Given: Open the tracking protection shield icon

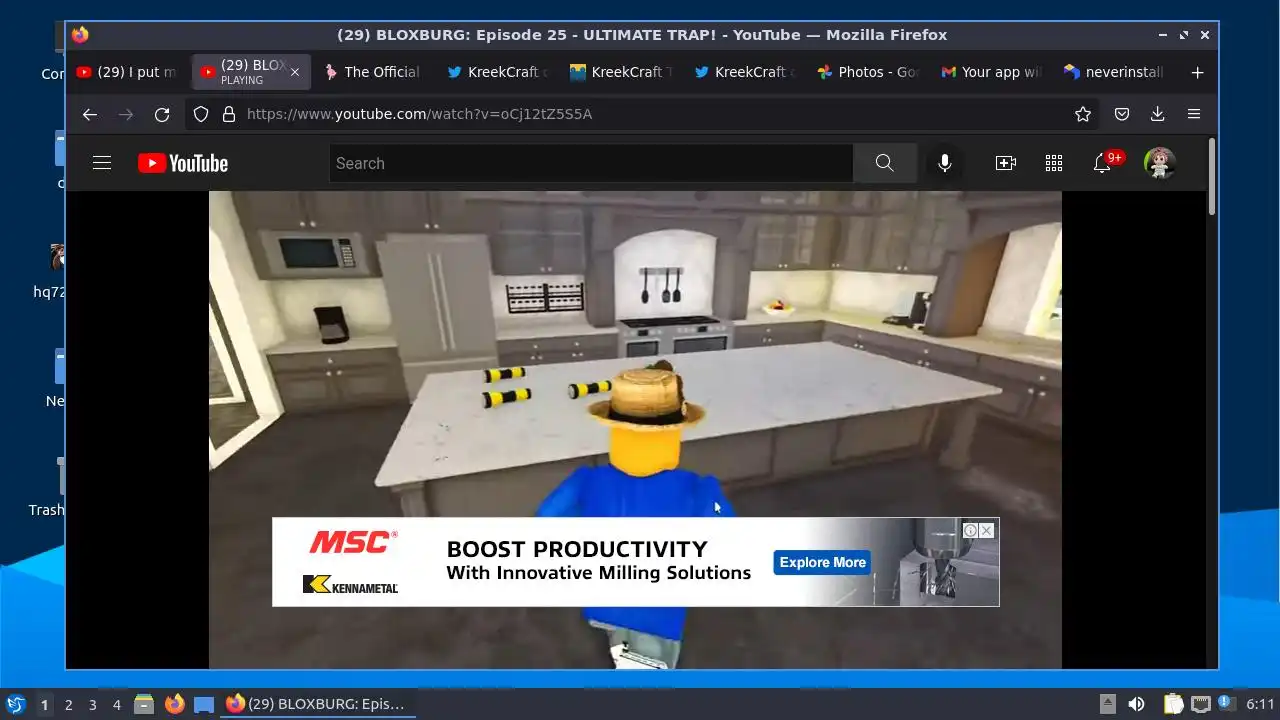Looking at the screenshot, I should (x=201, y=114).
